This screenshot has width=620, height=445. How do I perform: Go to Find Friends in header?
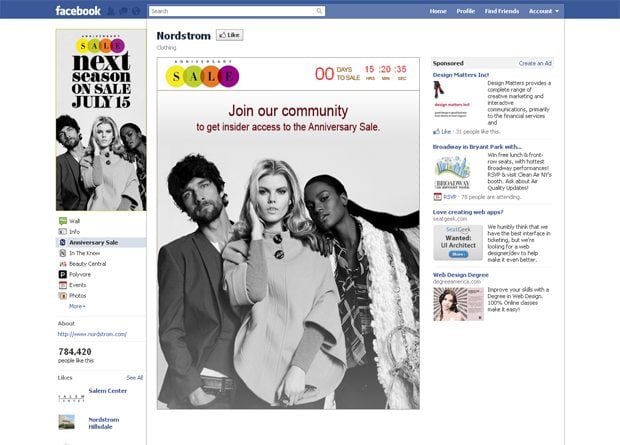coord(502,11)
